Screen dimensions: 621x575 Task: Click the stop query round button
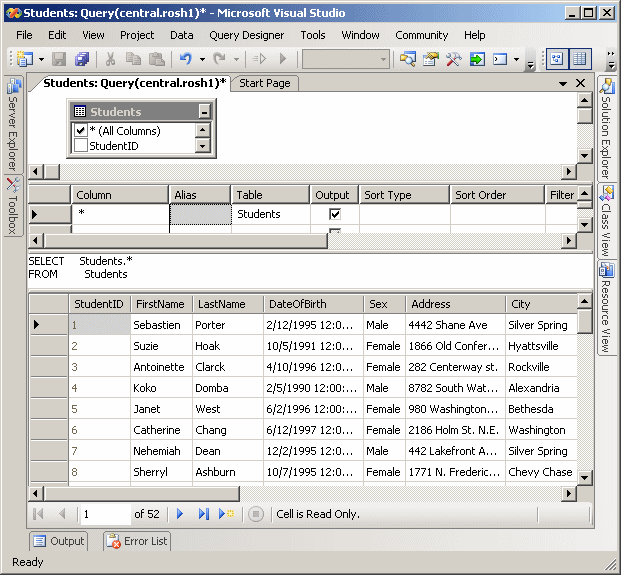(x=256, y=514)
